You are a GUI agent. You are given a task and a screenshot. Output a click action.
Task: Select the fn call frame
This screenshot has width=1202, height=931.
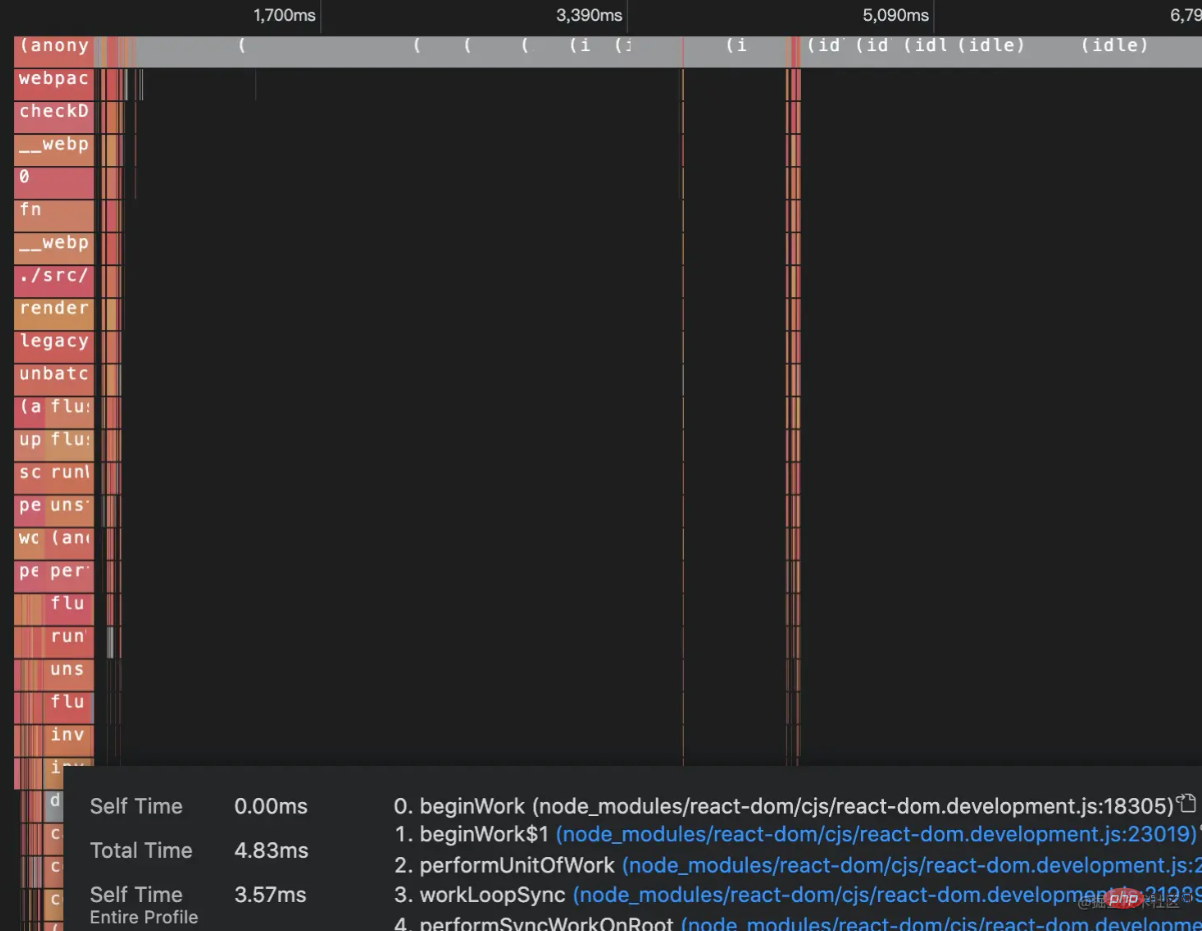[54, 210]
